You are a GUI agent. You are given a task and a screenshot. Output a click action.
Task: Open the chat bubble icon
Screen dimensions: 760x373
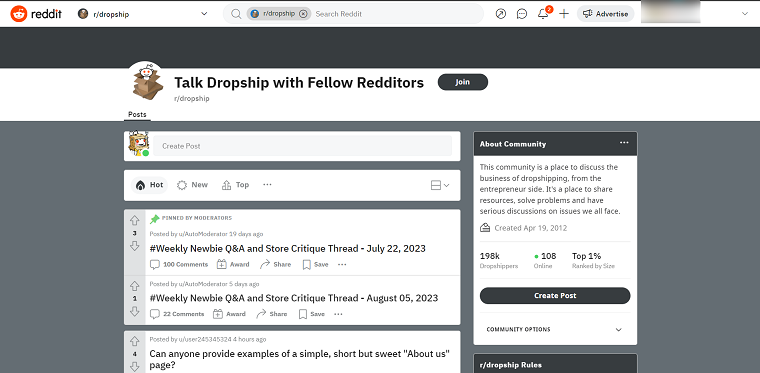tap(522, 14)
